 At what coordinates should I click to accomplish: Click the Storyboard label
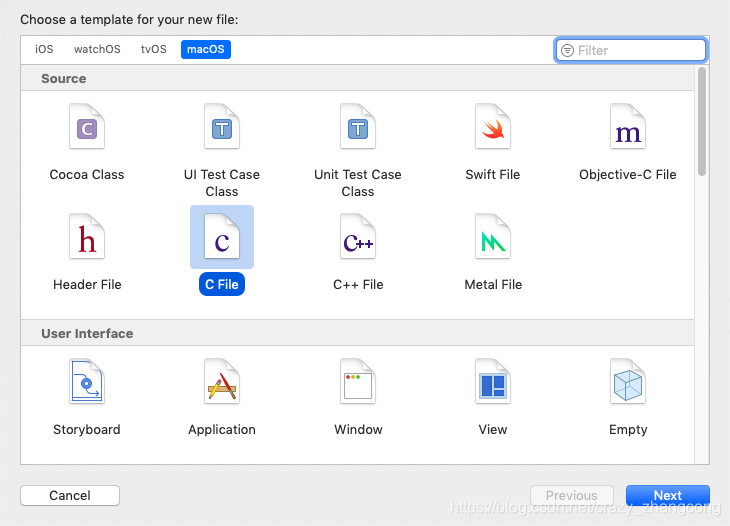[x=87, y=429]
